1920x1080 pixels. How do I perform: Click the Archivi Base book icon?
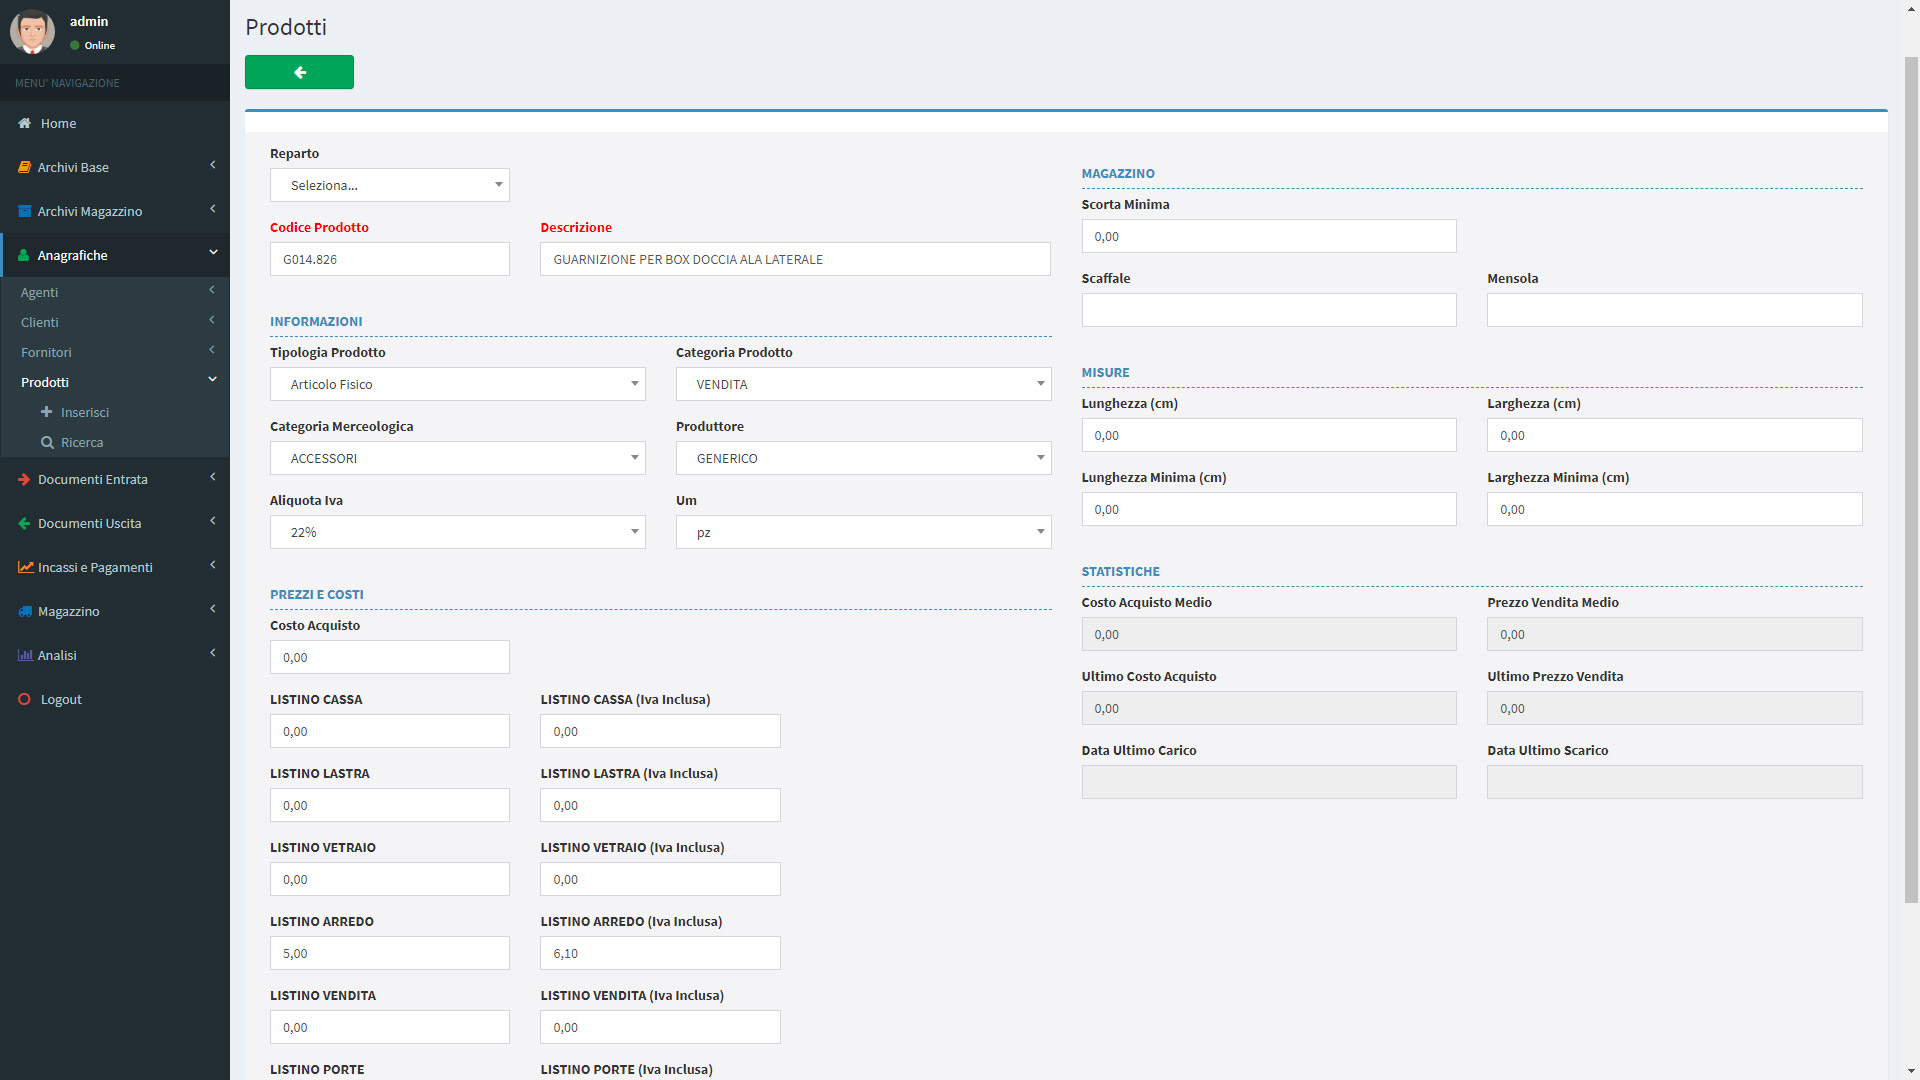pyautogui.click(x=25, y=167)
